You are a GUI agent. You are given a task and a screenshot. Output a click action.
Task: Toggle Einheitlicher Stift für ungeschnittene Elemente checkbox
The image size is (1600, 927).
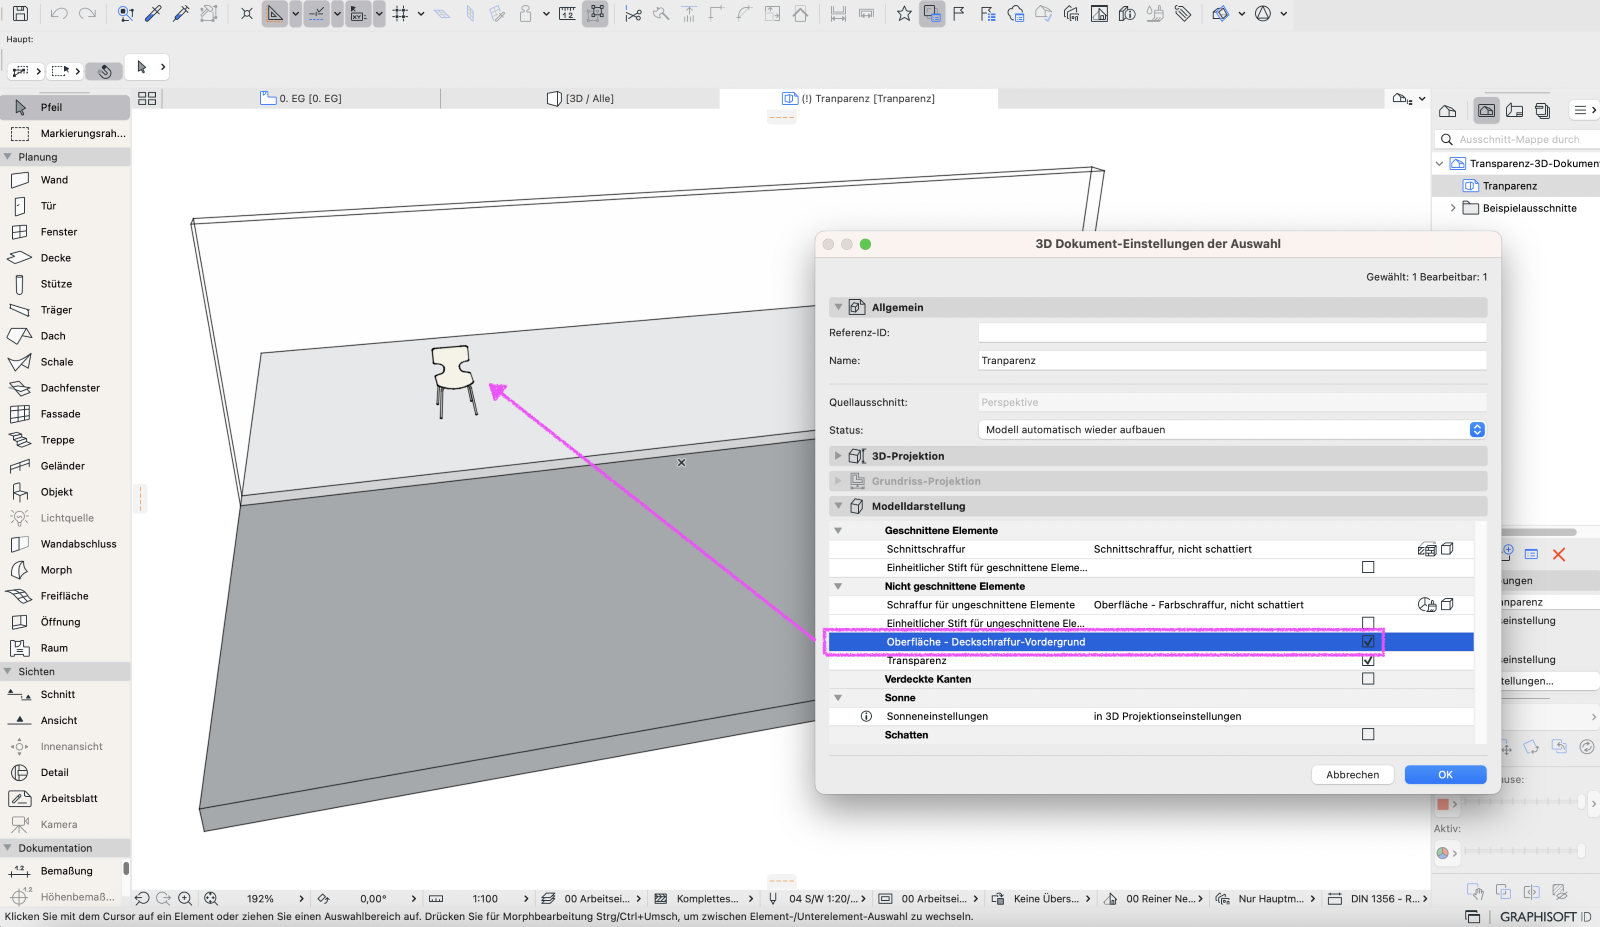click(x=1368, y=623)
